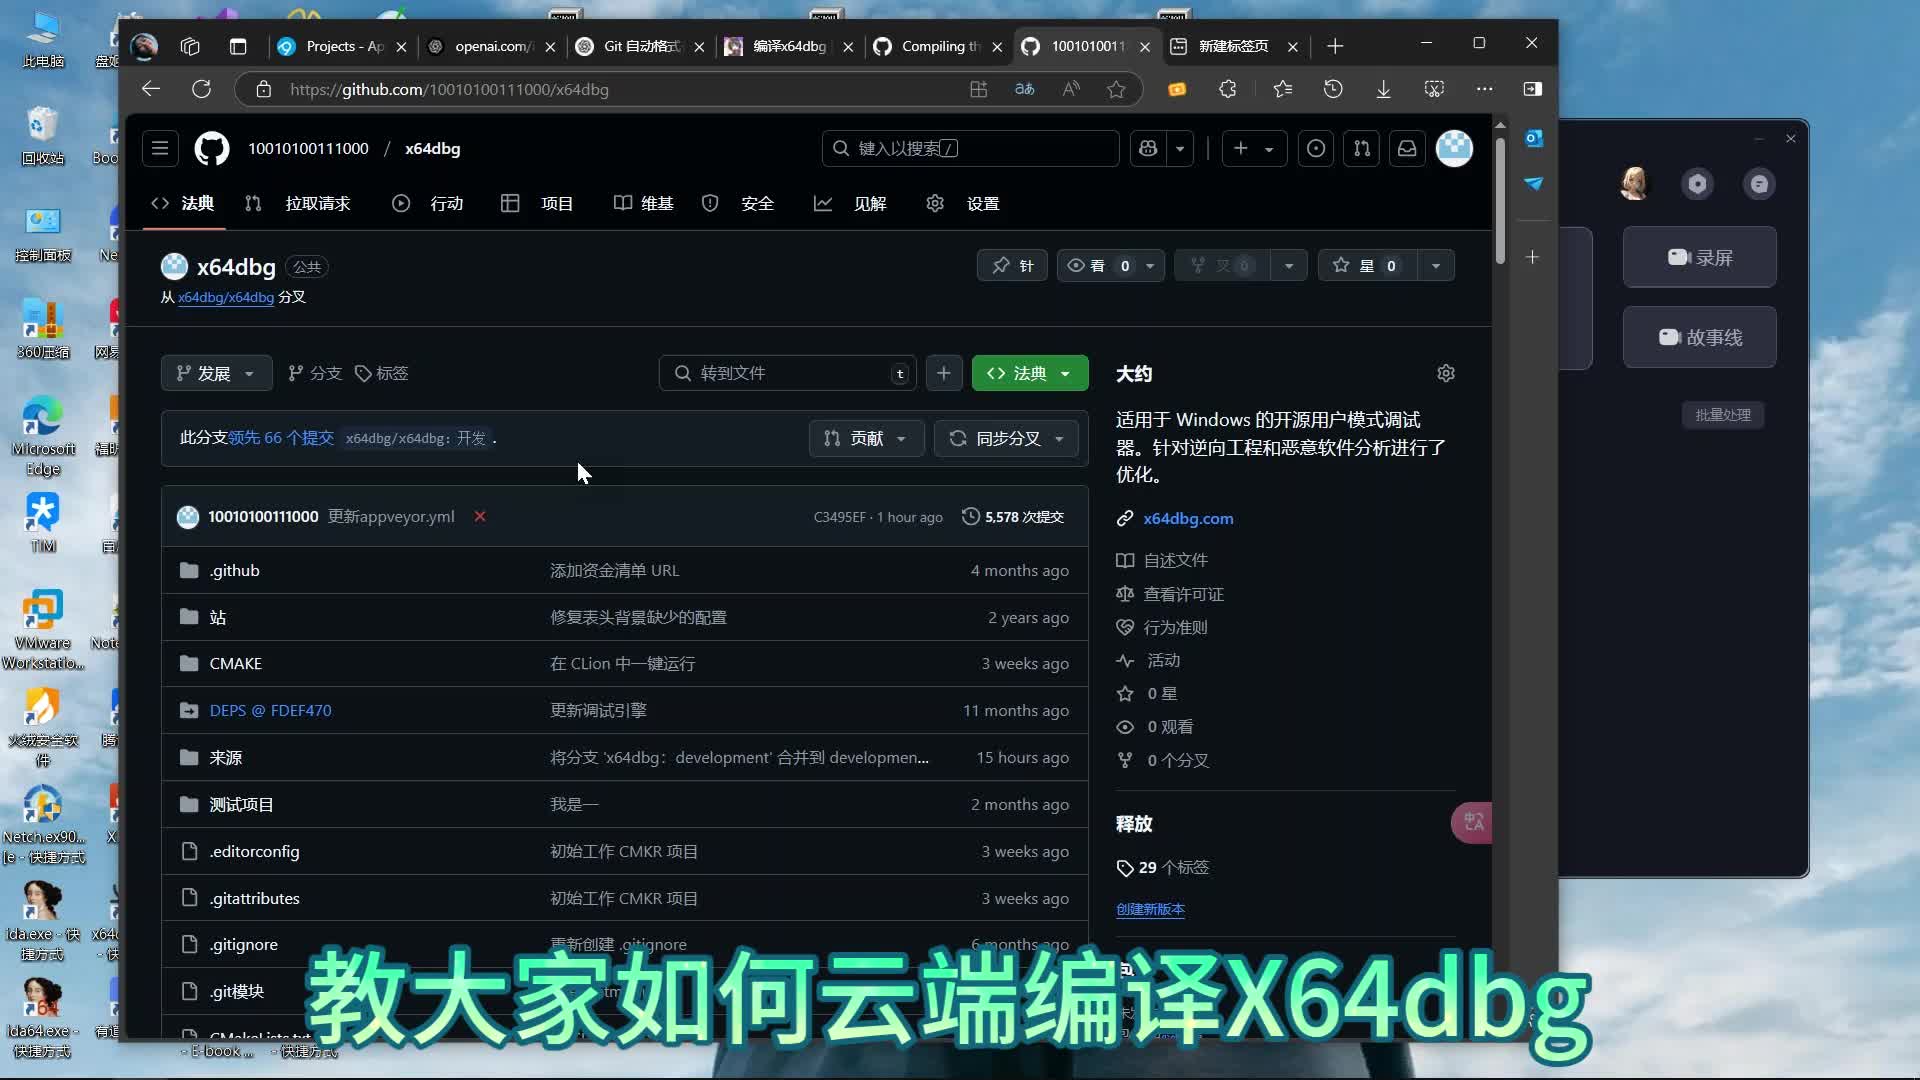The image size is (1920, 1080).
Task: Switch to the Pull requests (拉取请求) tab
Action: [x=298, y=203]
